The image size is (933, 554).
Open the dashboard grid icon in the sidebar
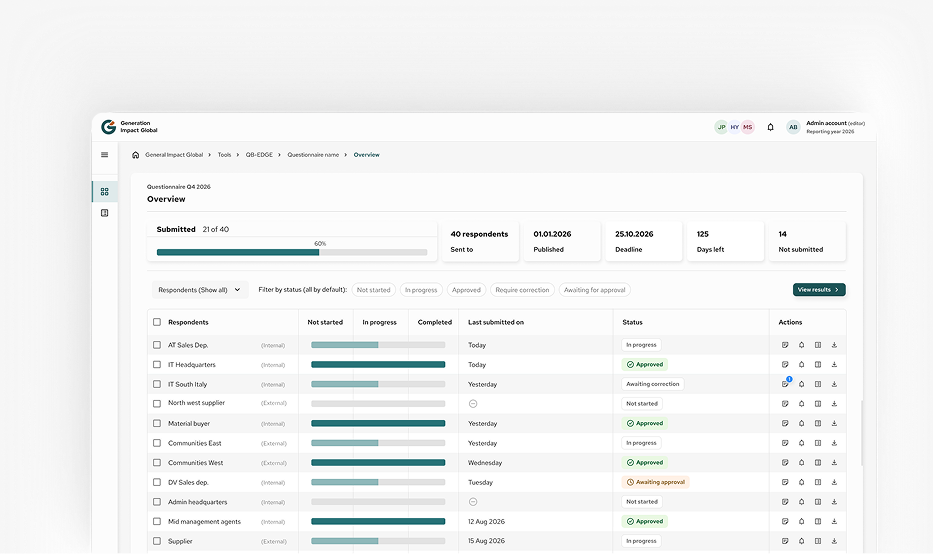105,192
